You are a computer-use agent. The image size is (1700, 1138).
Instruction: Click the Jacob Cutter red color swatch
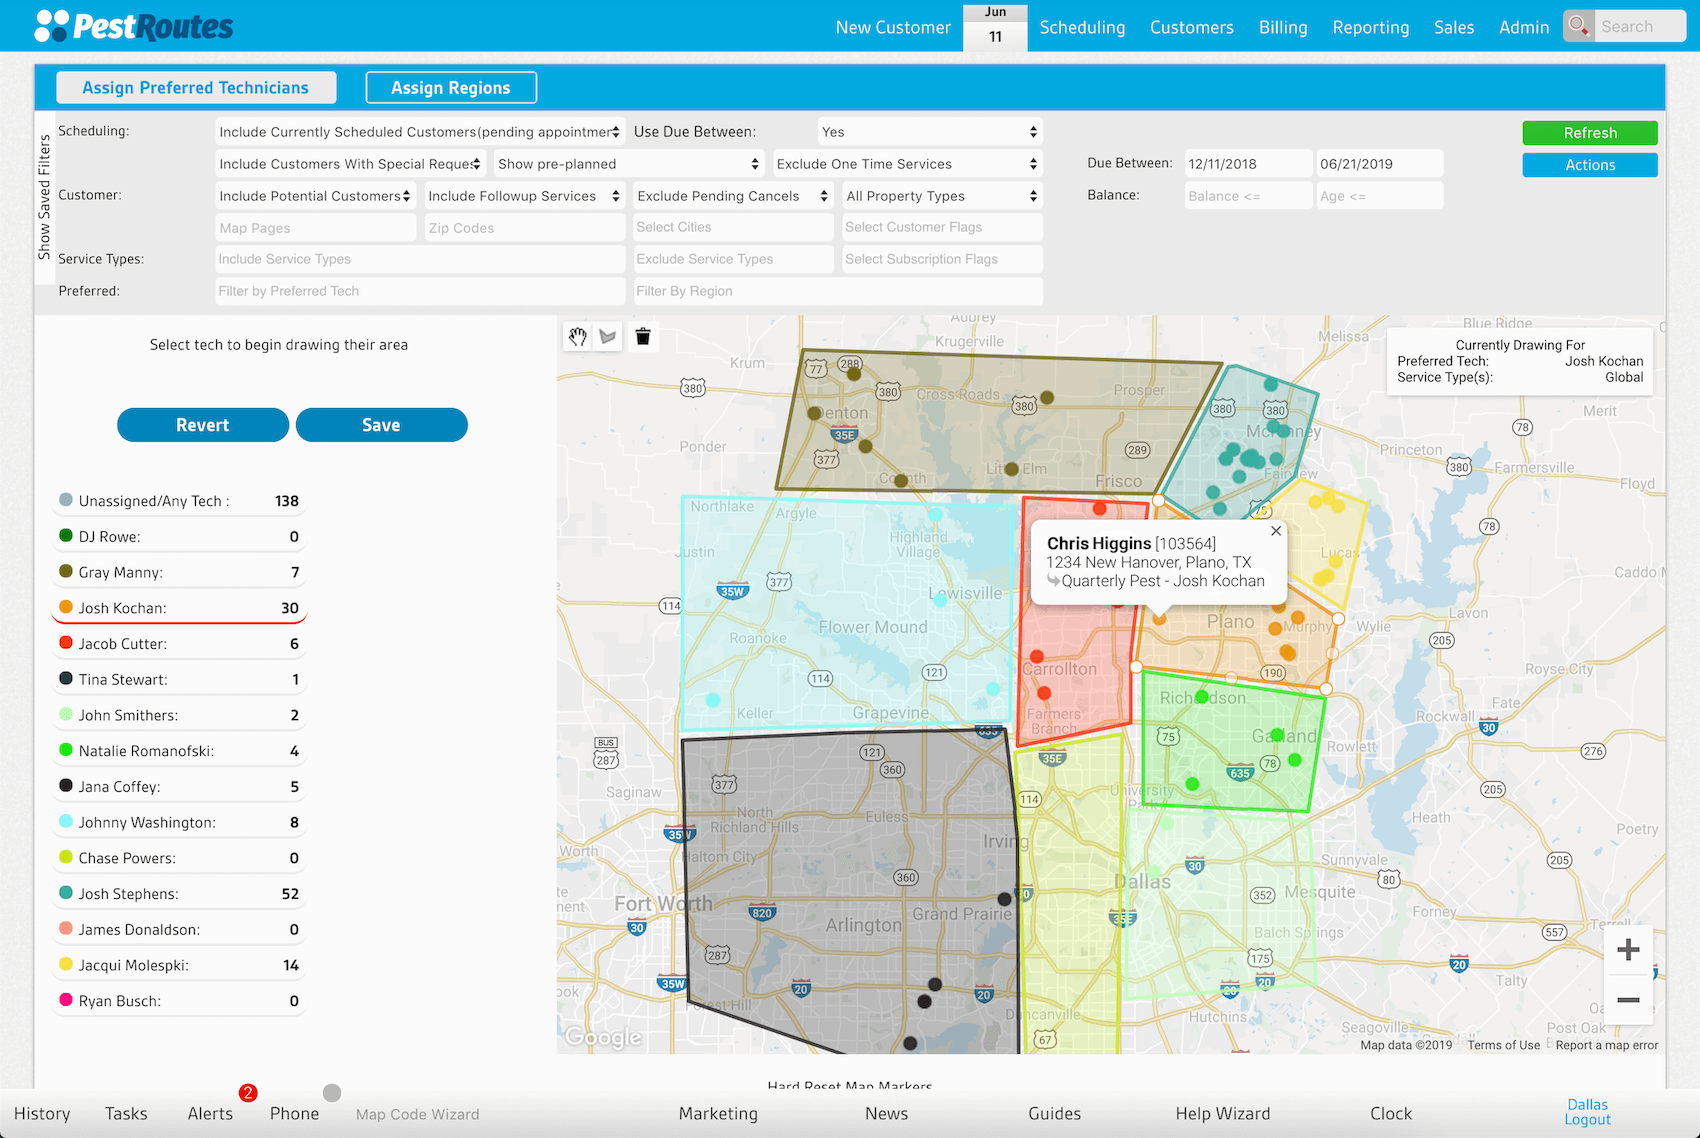click(x=66, y=643)
